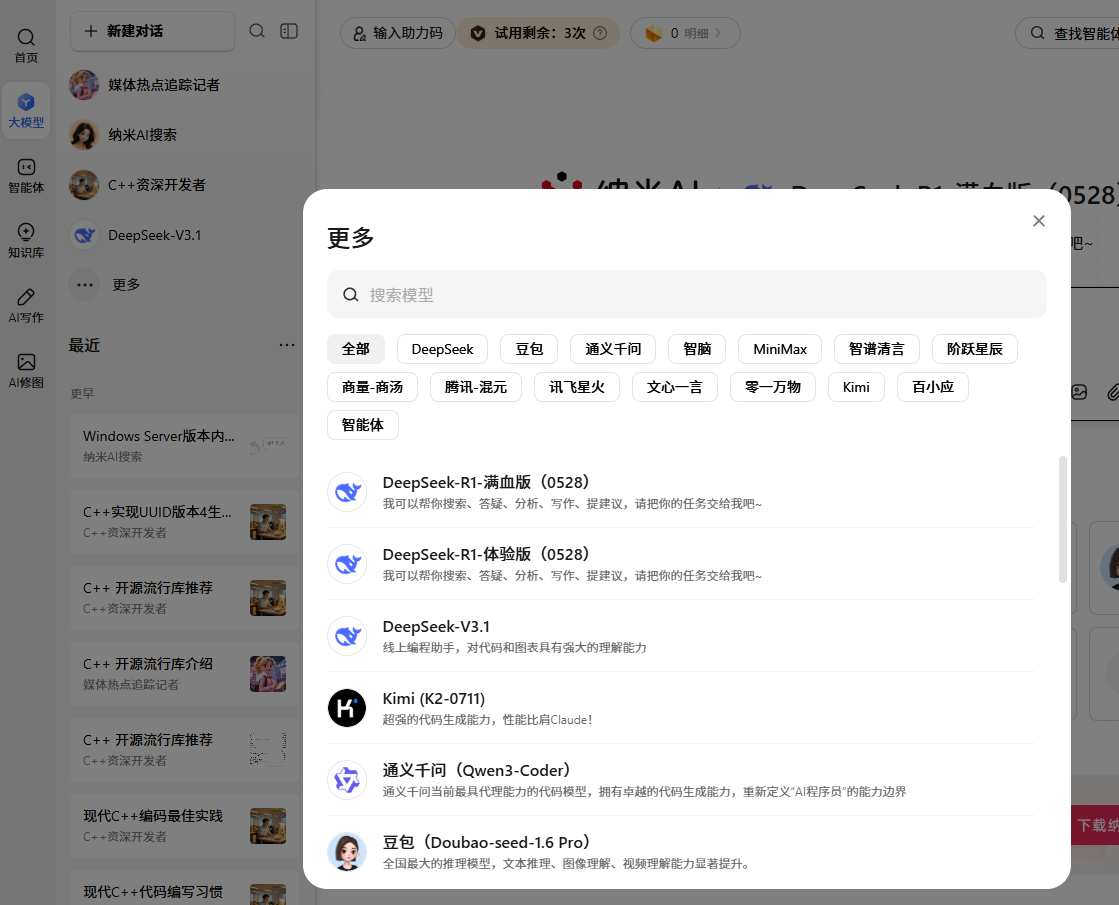The image size is (1119, 905).
Task: Click the gold coin icon in top bar
Action: click(654, 33)
